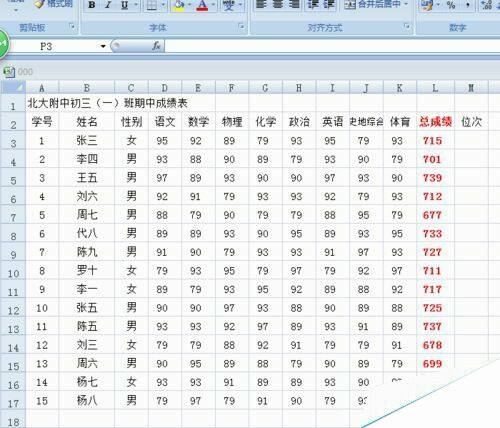This screenshot has width=500, height=428.
Task: Apply comma style number format
Action: pos(468,5)
